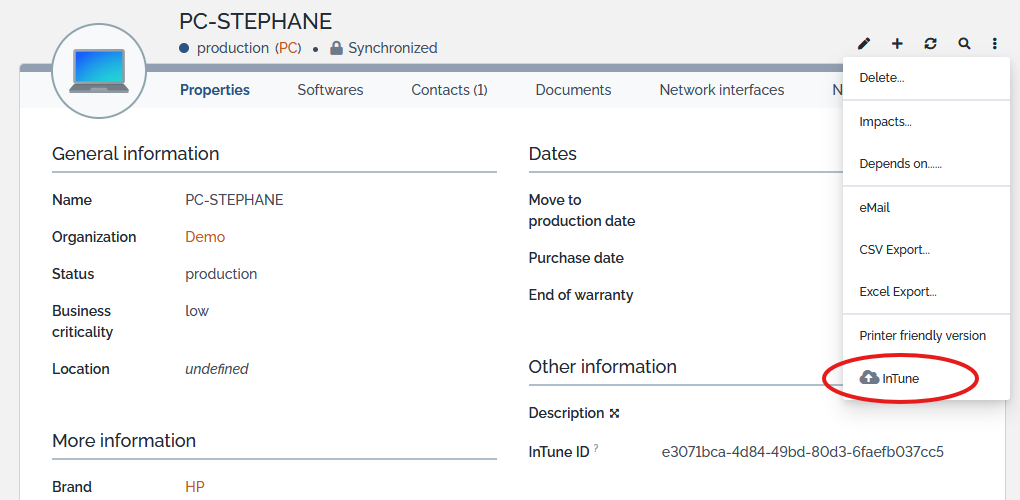The height and width of the screenshot is (500, 1020).
Task: Click the InTune ID help question mark
Action: click(596, 449)
